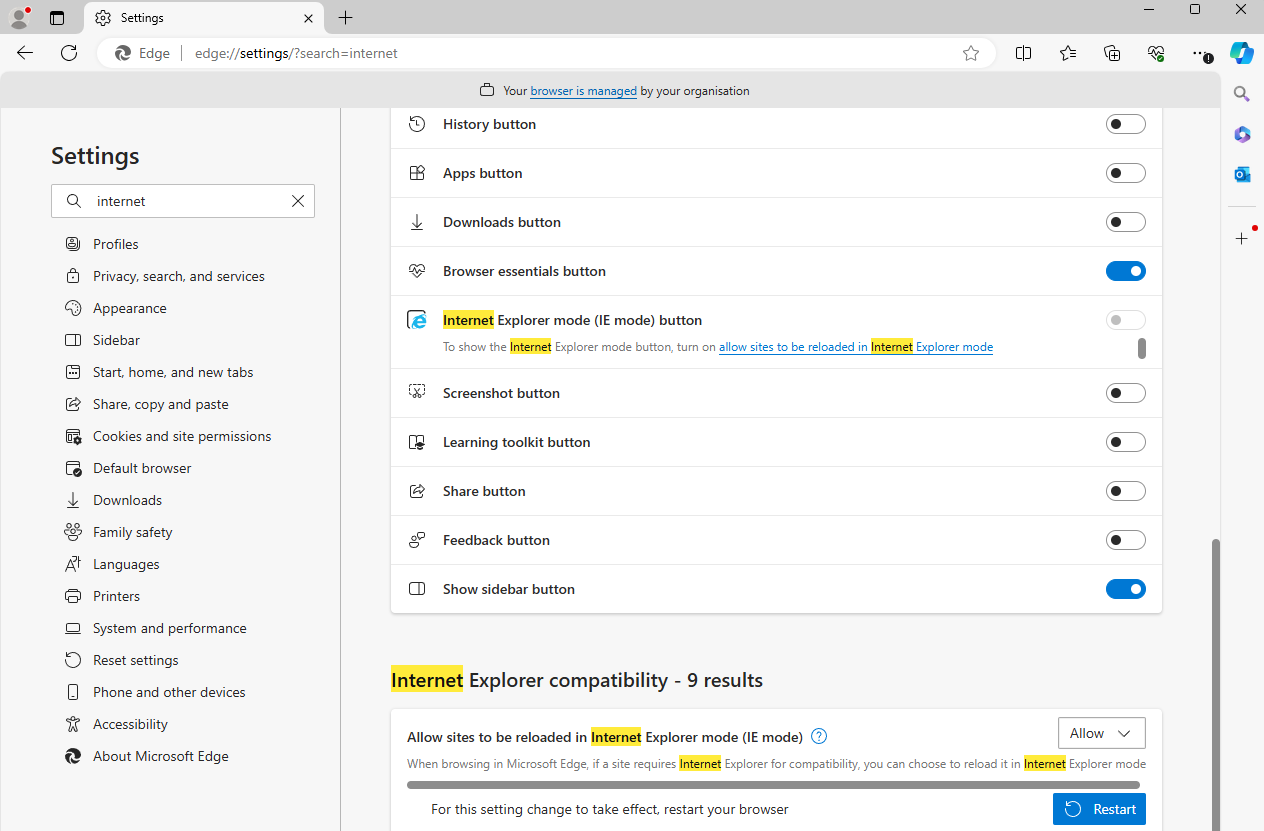1264x831 pixels.
Task: Open Default browser settings
Action: click(142, 468)
